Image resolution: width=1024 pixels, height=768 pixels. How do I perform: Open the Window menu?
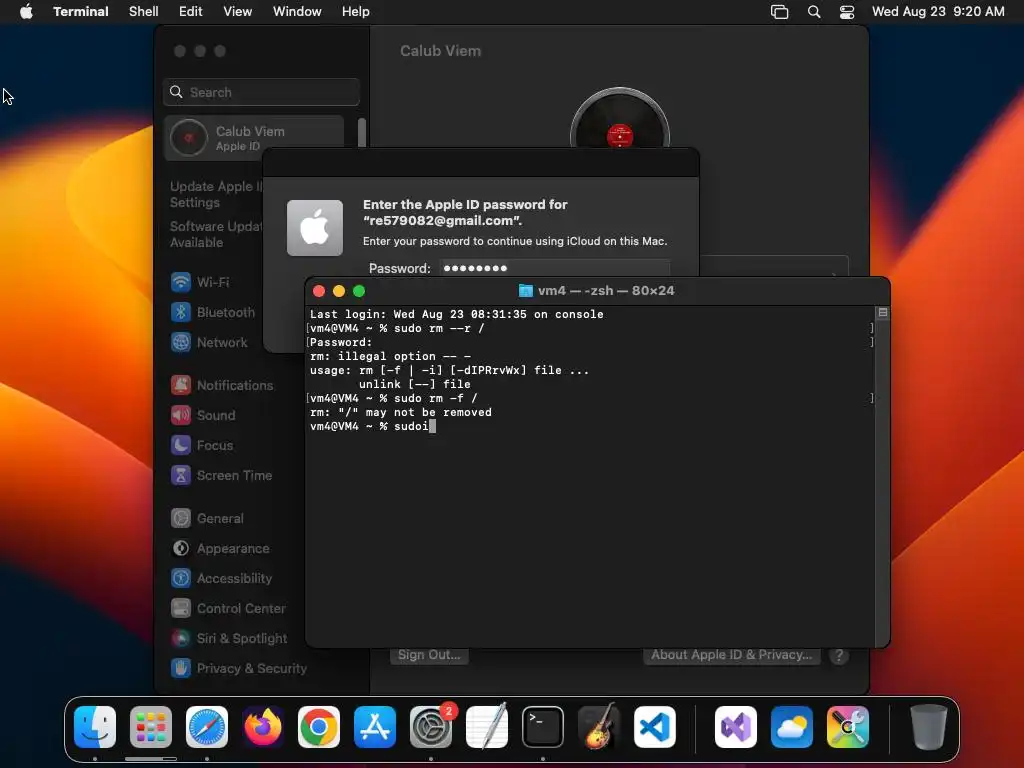pyautogui.click(x=297, y=11)
